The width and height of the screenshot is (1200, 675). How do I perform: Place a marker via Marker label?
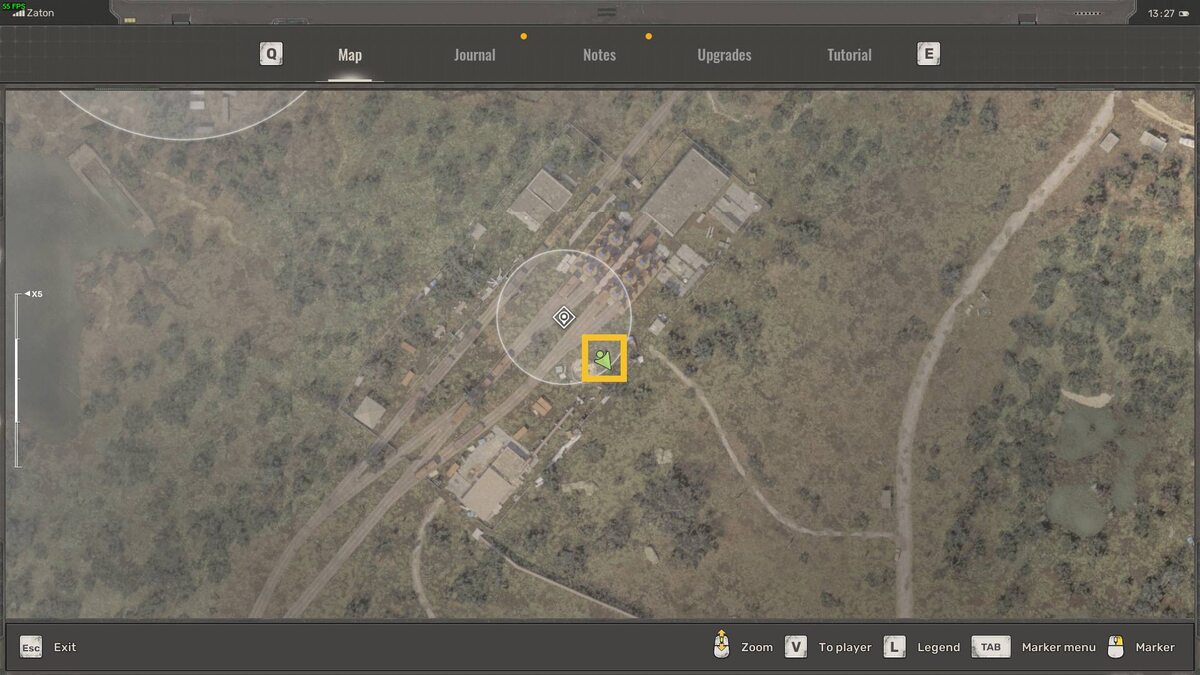pyautogui.click(x=1155, y=647)
